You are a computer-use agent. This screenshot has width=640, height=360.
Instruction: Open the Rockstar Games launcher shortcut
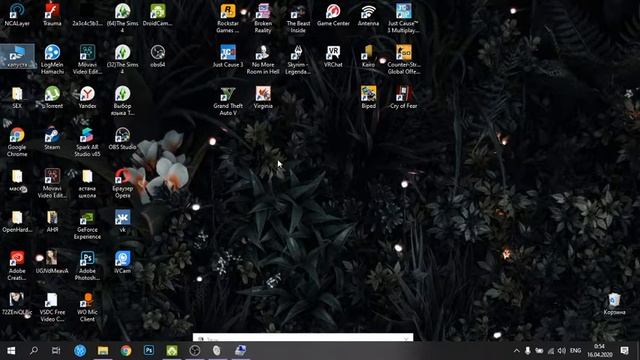coord(228,18)
